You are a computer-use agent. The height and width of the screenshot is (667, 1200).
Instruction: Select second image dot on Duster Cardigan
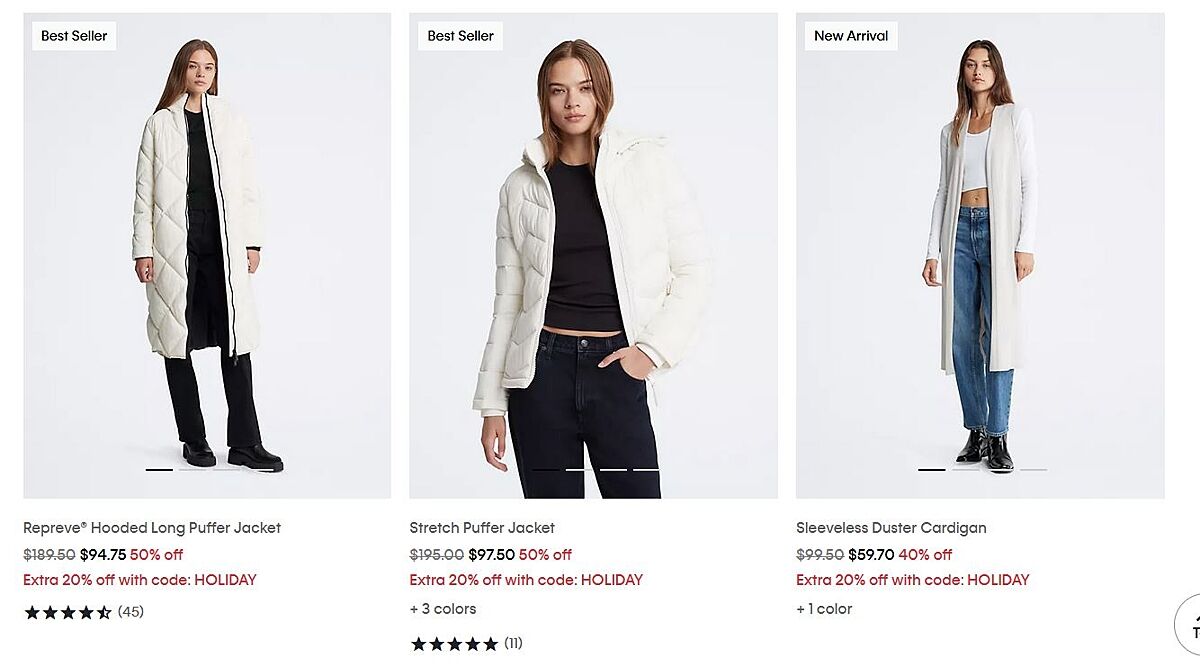coord(965,469)
